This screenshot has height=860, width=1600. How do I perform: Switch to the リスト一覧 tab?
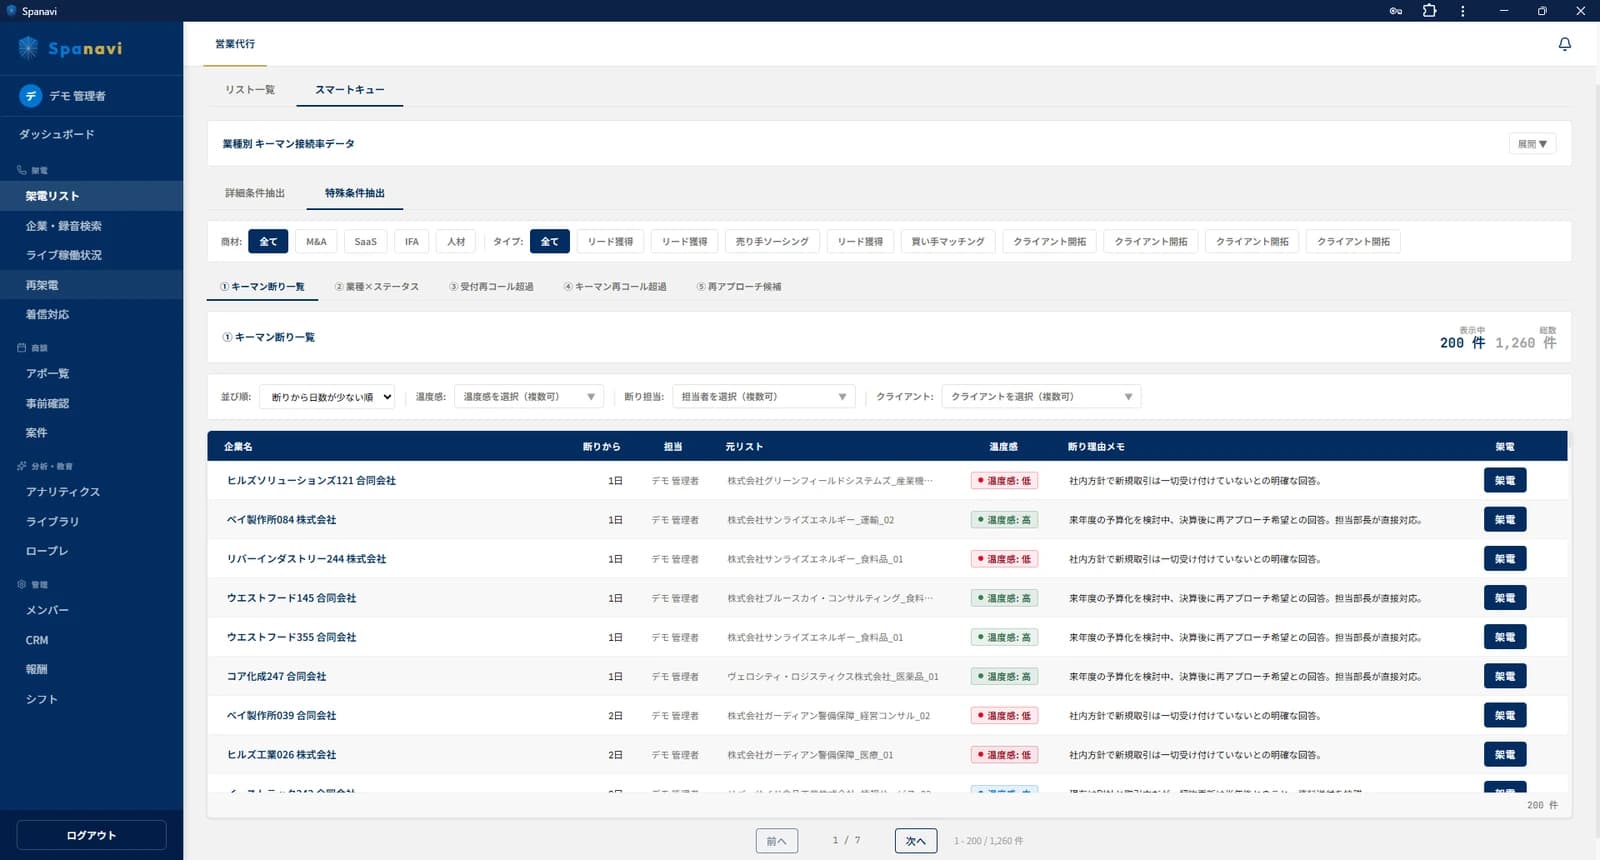[250, 90]
